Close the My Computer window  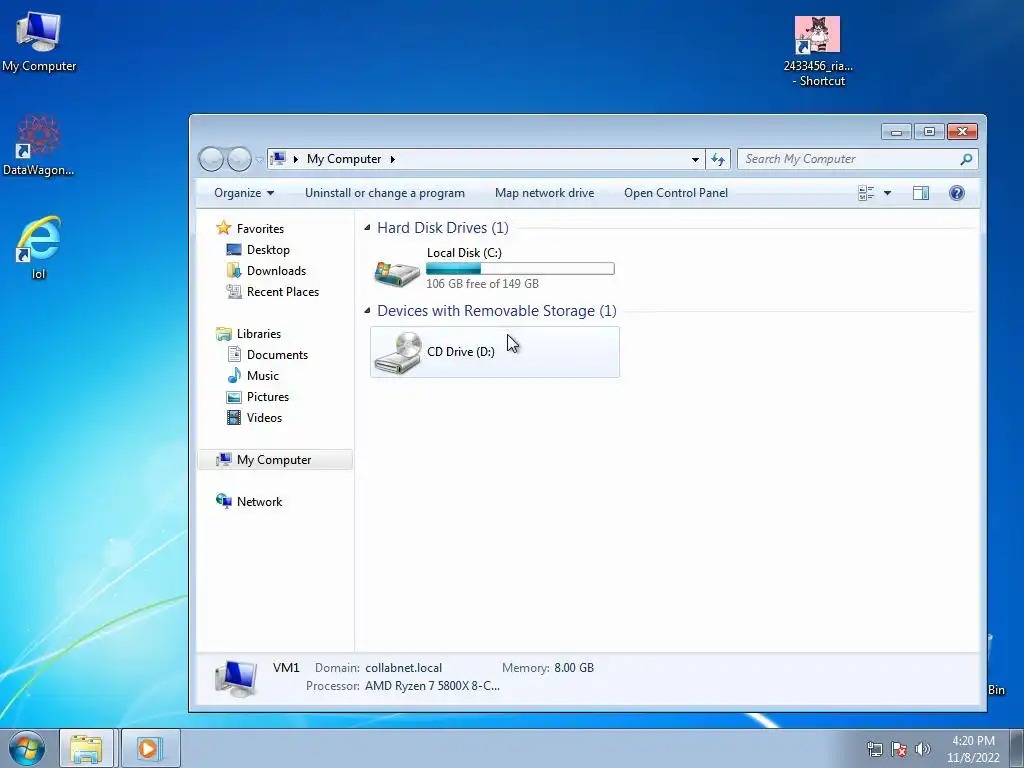coord(962,132)
